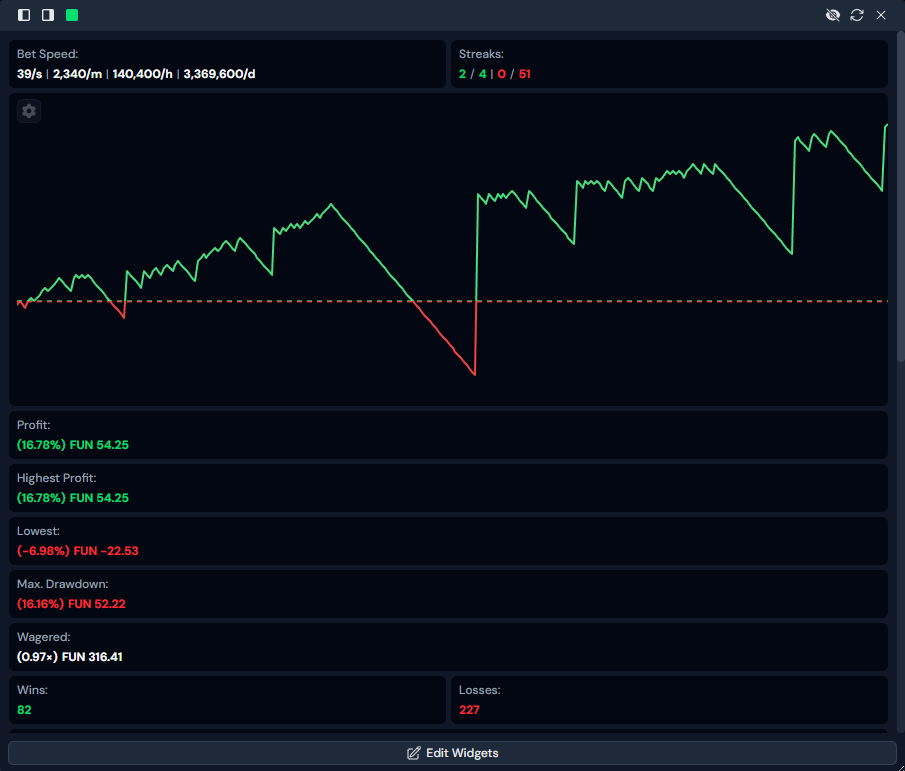
Task: Click the Losses counter widget
Action: pyautogui.click(x=668, y=700)
